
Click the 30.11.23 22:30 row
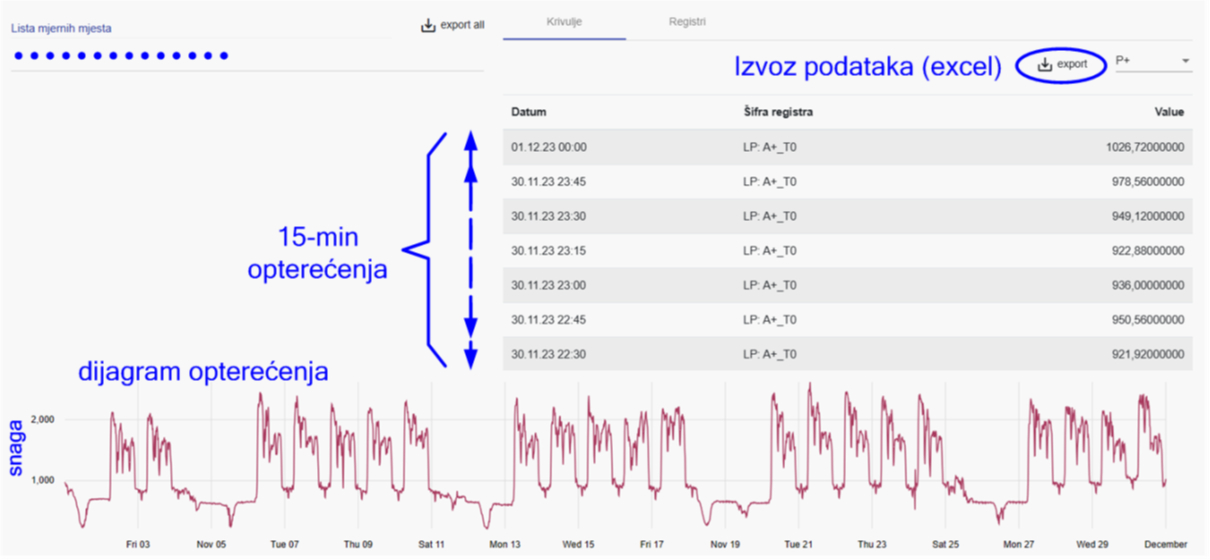click(846, 354)
